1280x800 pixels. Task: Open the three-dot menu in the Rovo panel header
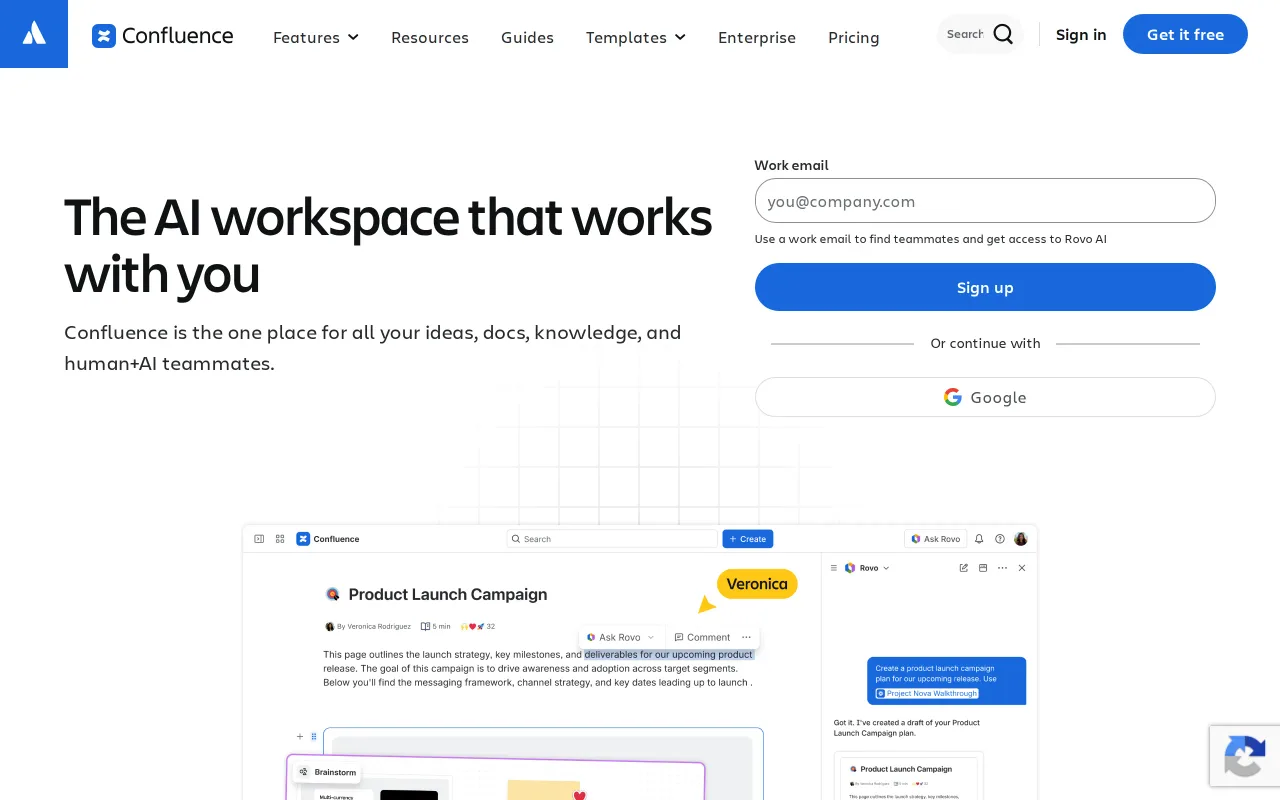pos(1002,568)
